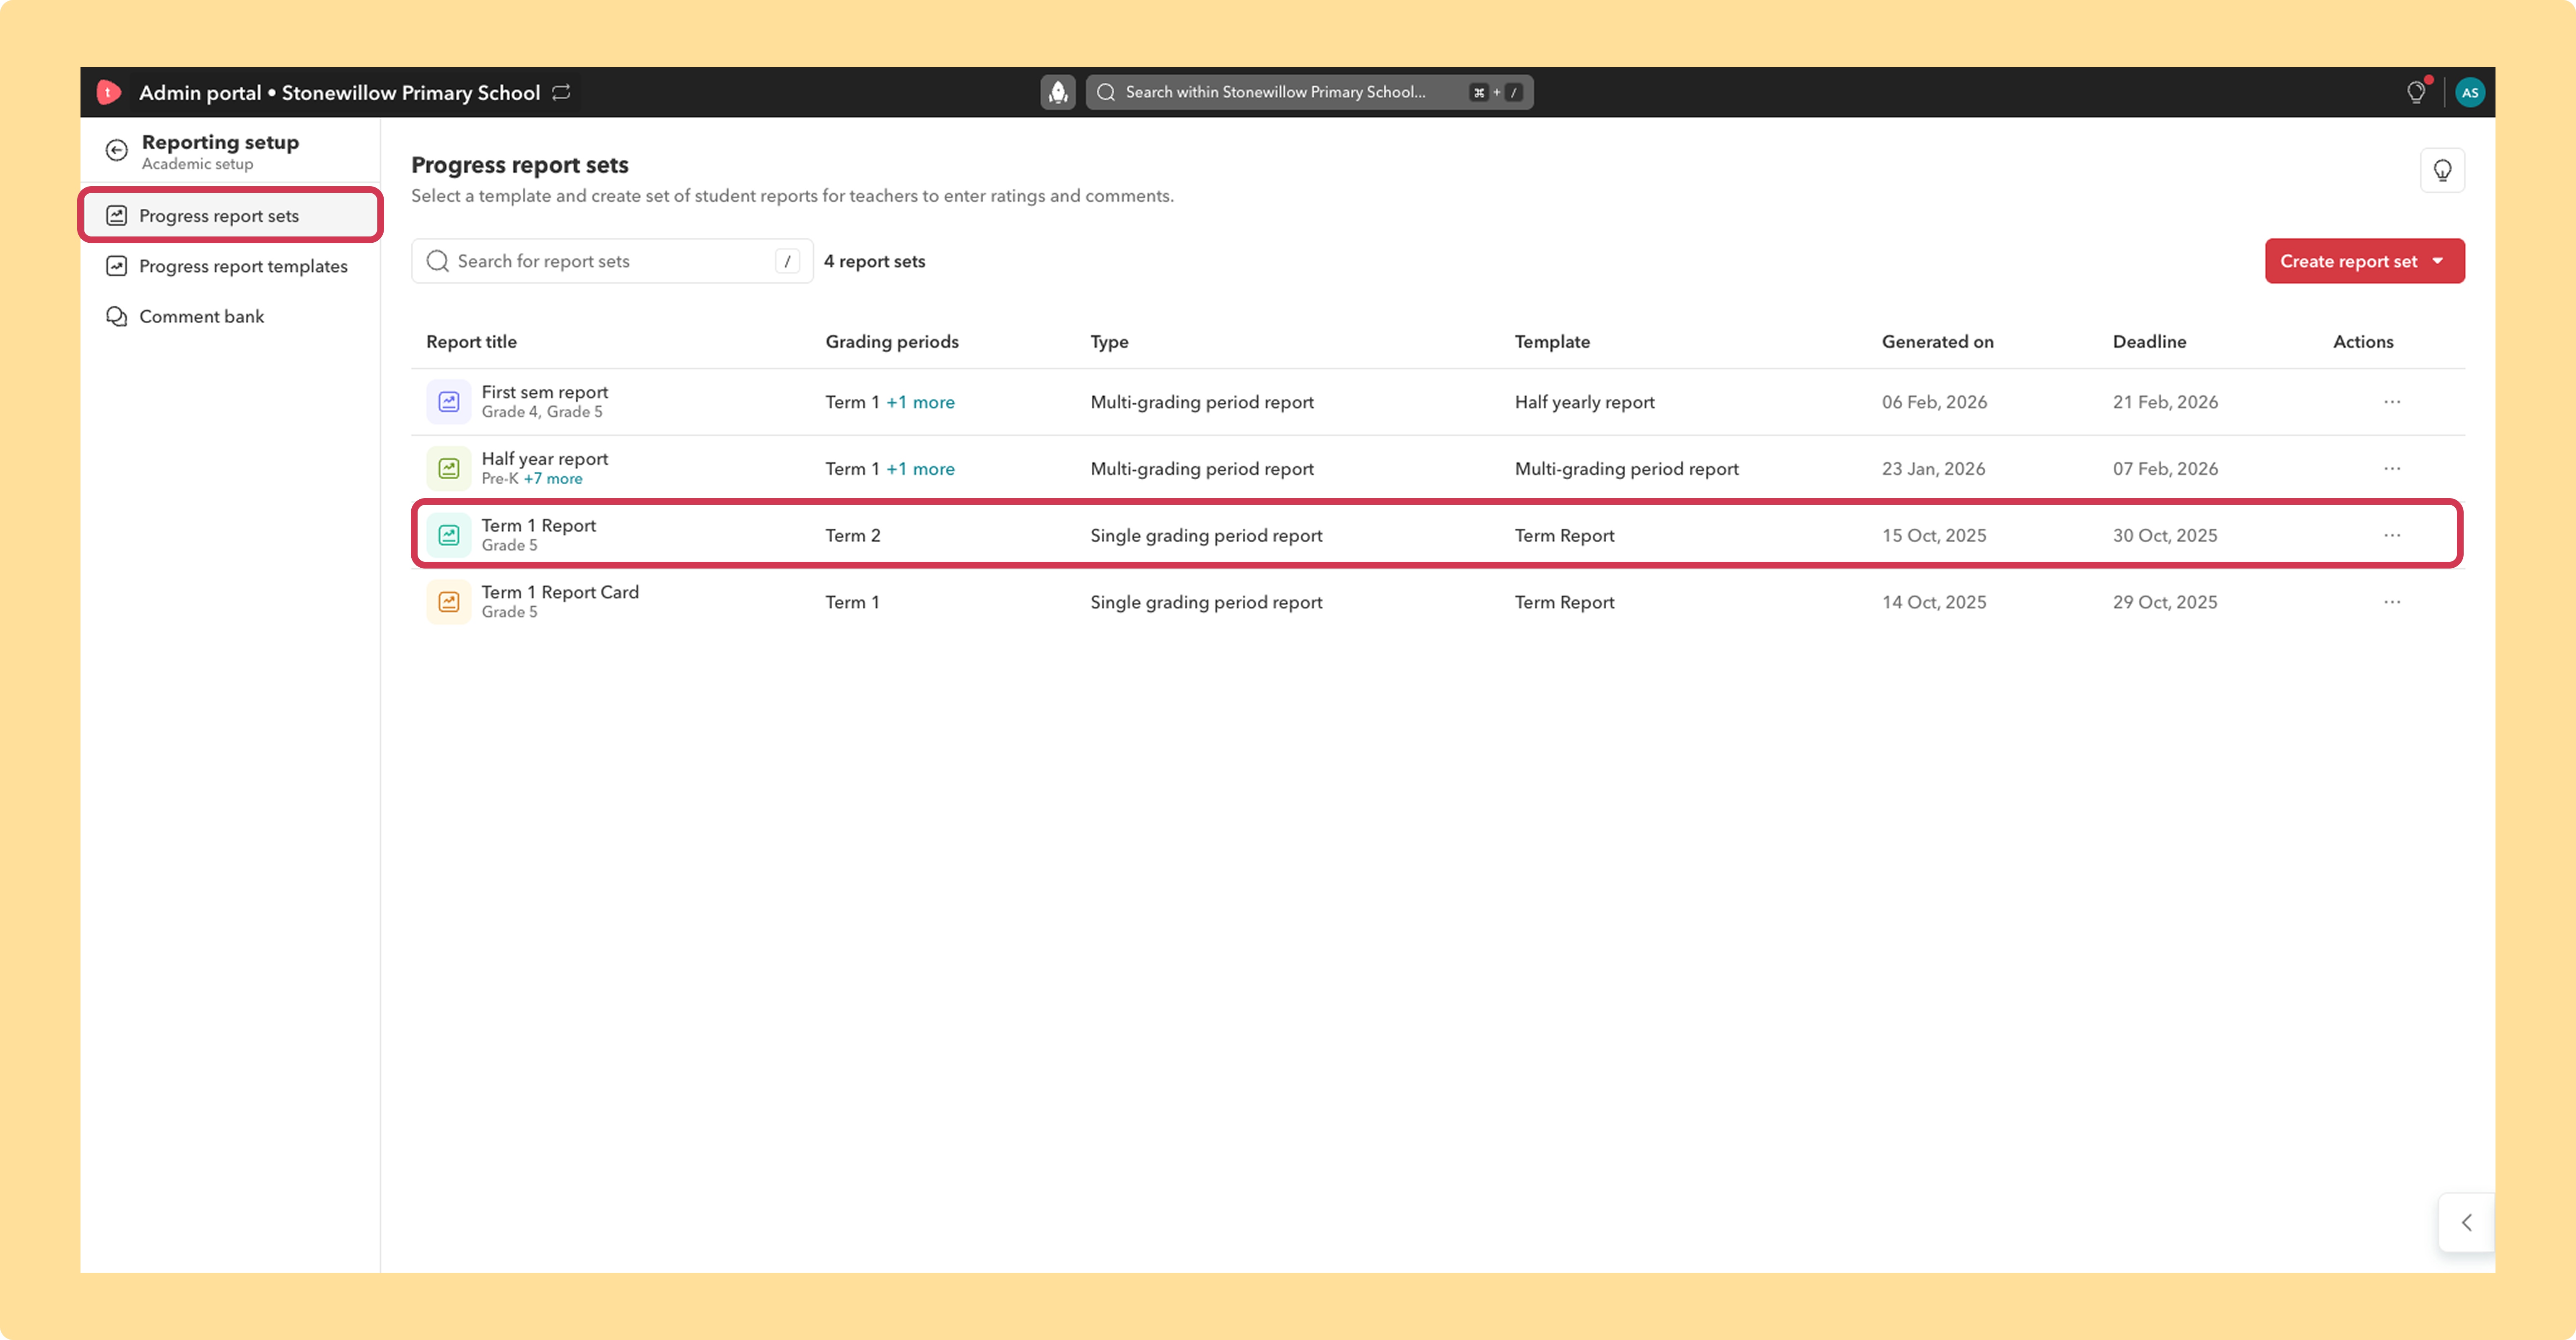
Task: Switch school using the swap arrows icon
Action: tap(562, 92)
